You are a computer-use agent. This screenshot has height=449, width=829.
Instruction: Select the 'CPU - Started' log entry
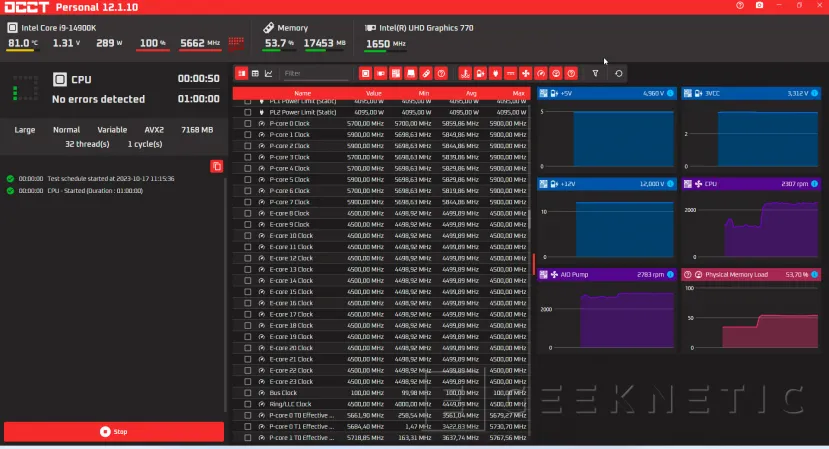(95, 191)
